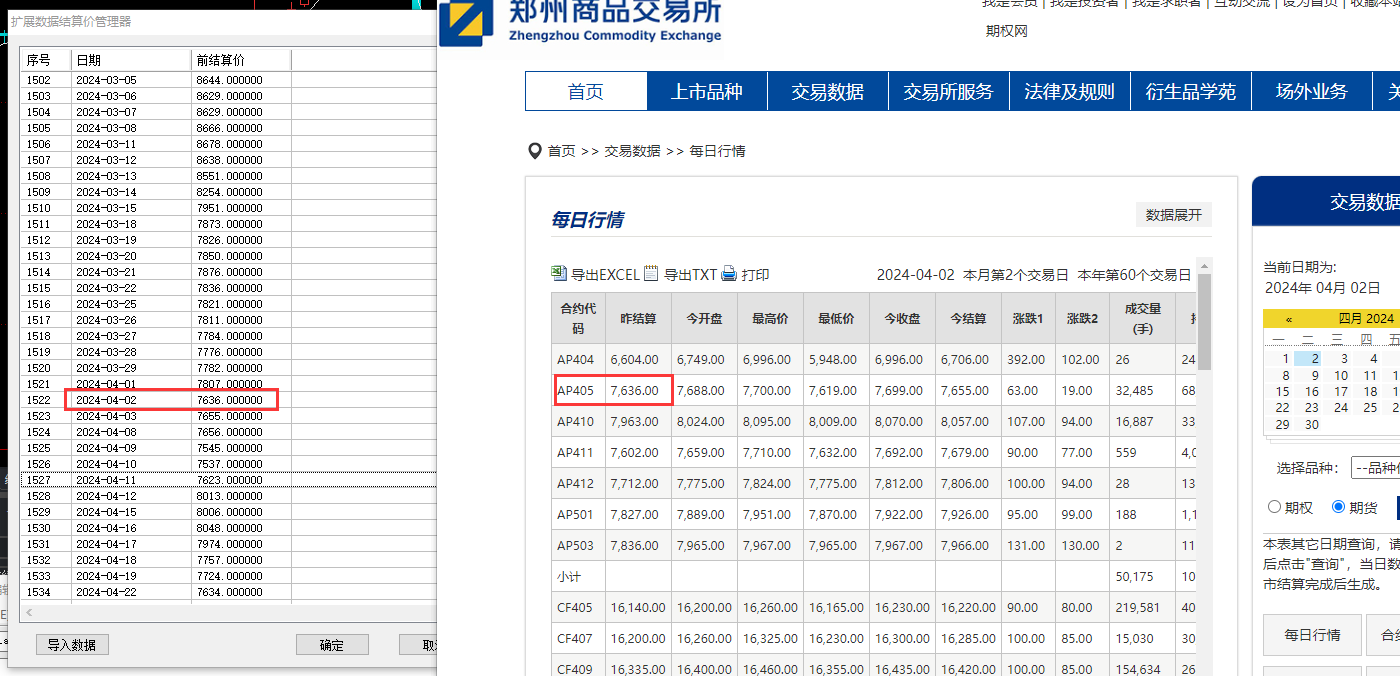
Task: Open the 首页 navigation tab
Action: pos(586,91)
